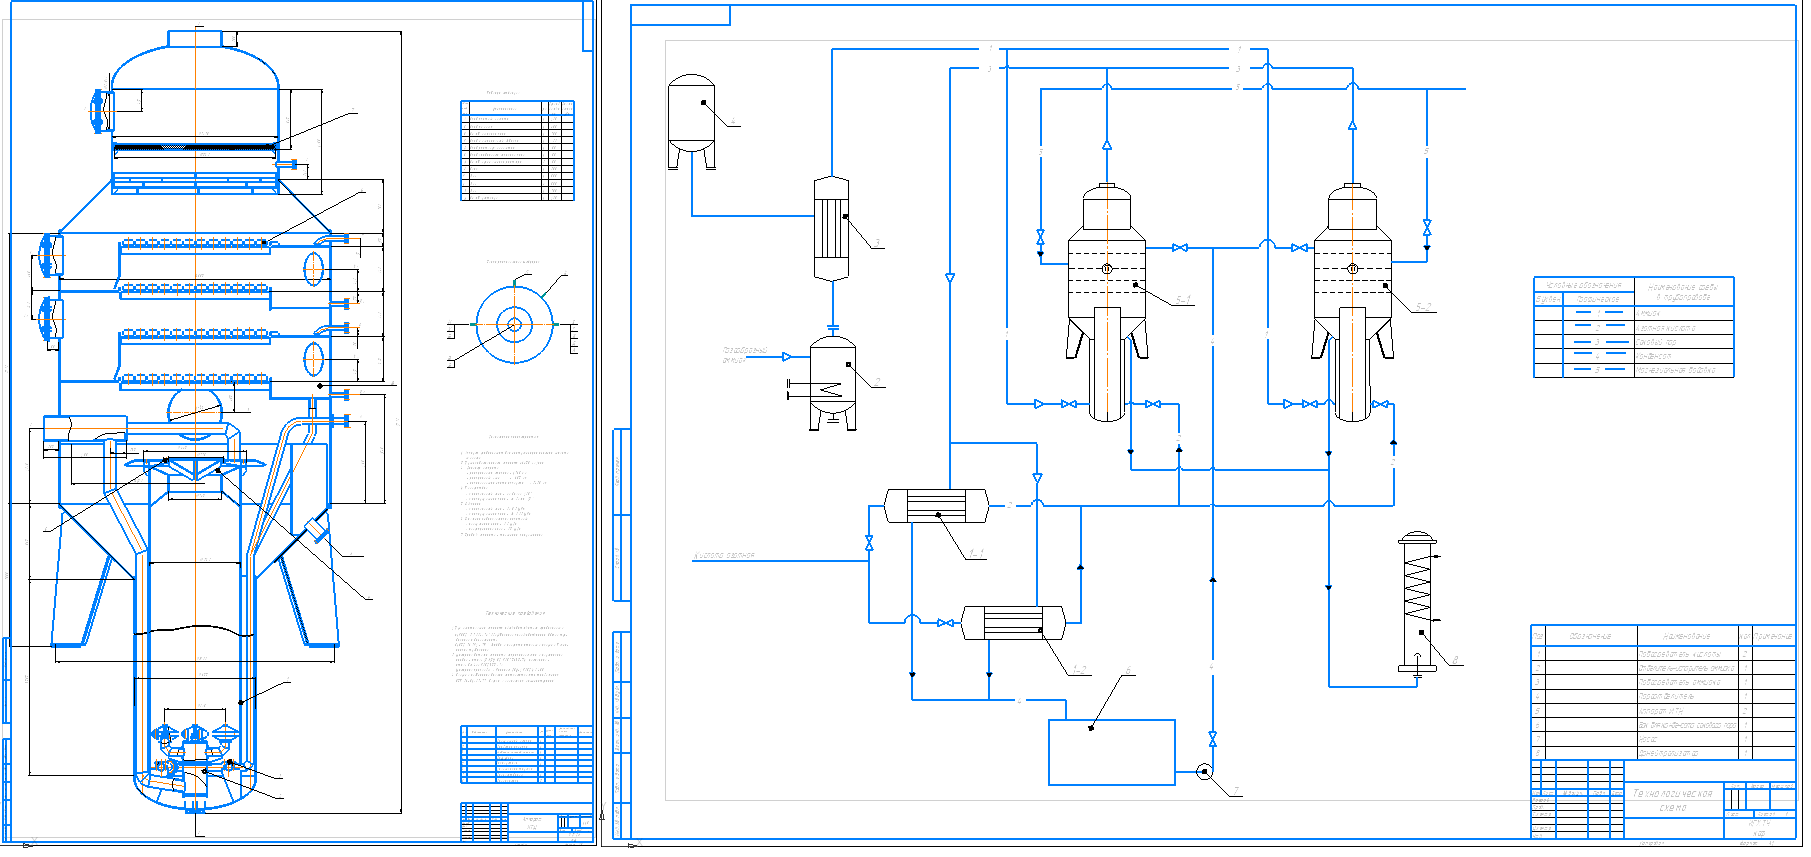Select the horizontal heat exchanger labeled 1-1

(936, 506)
